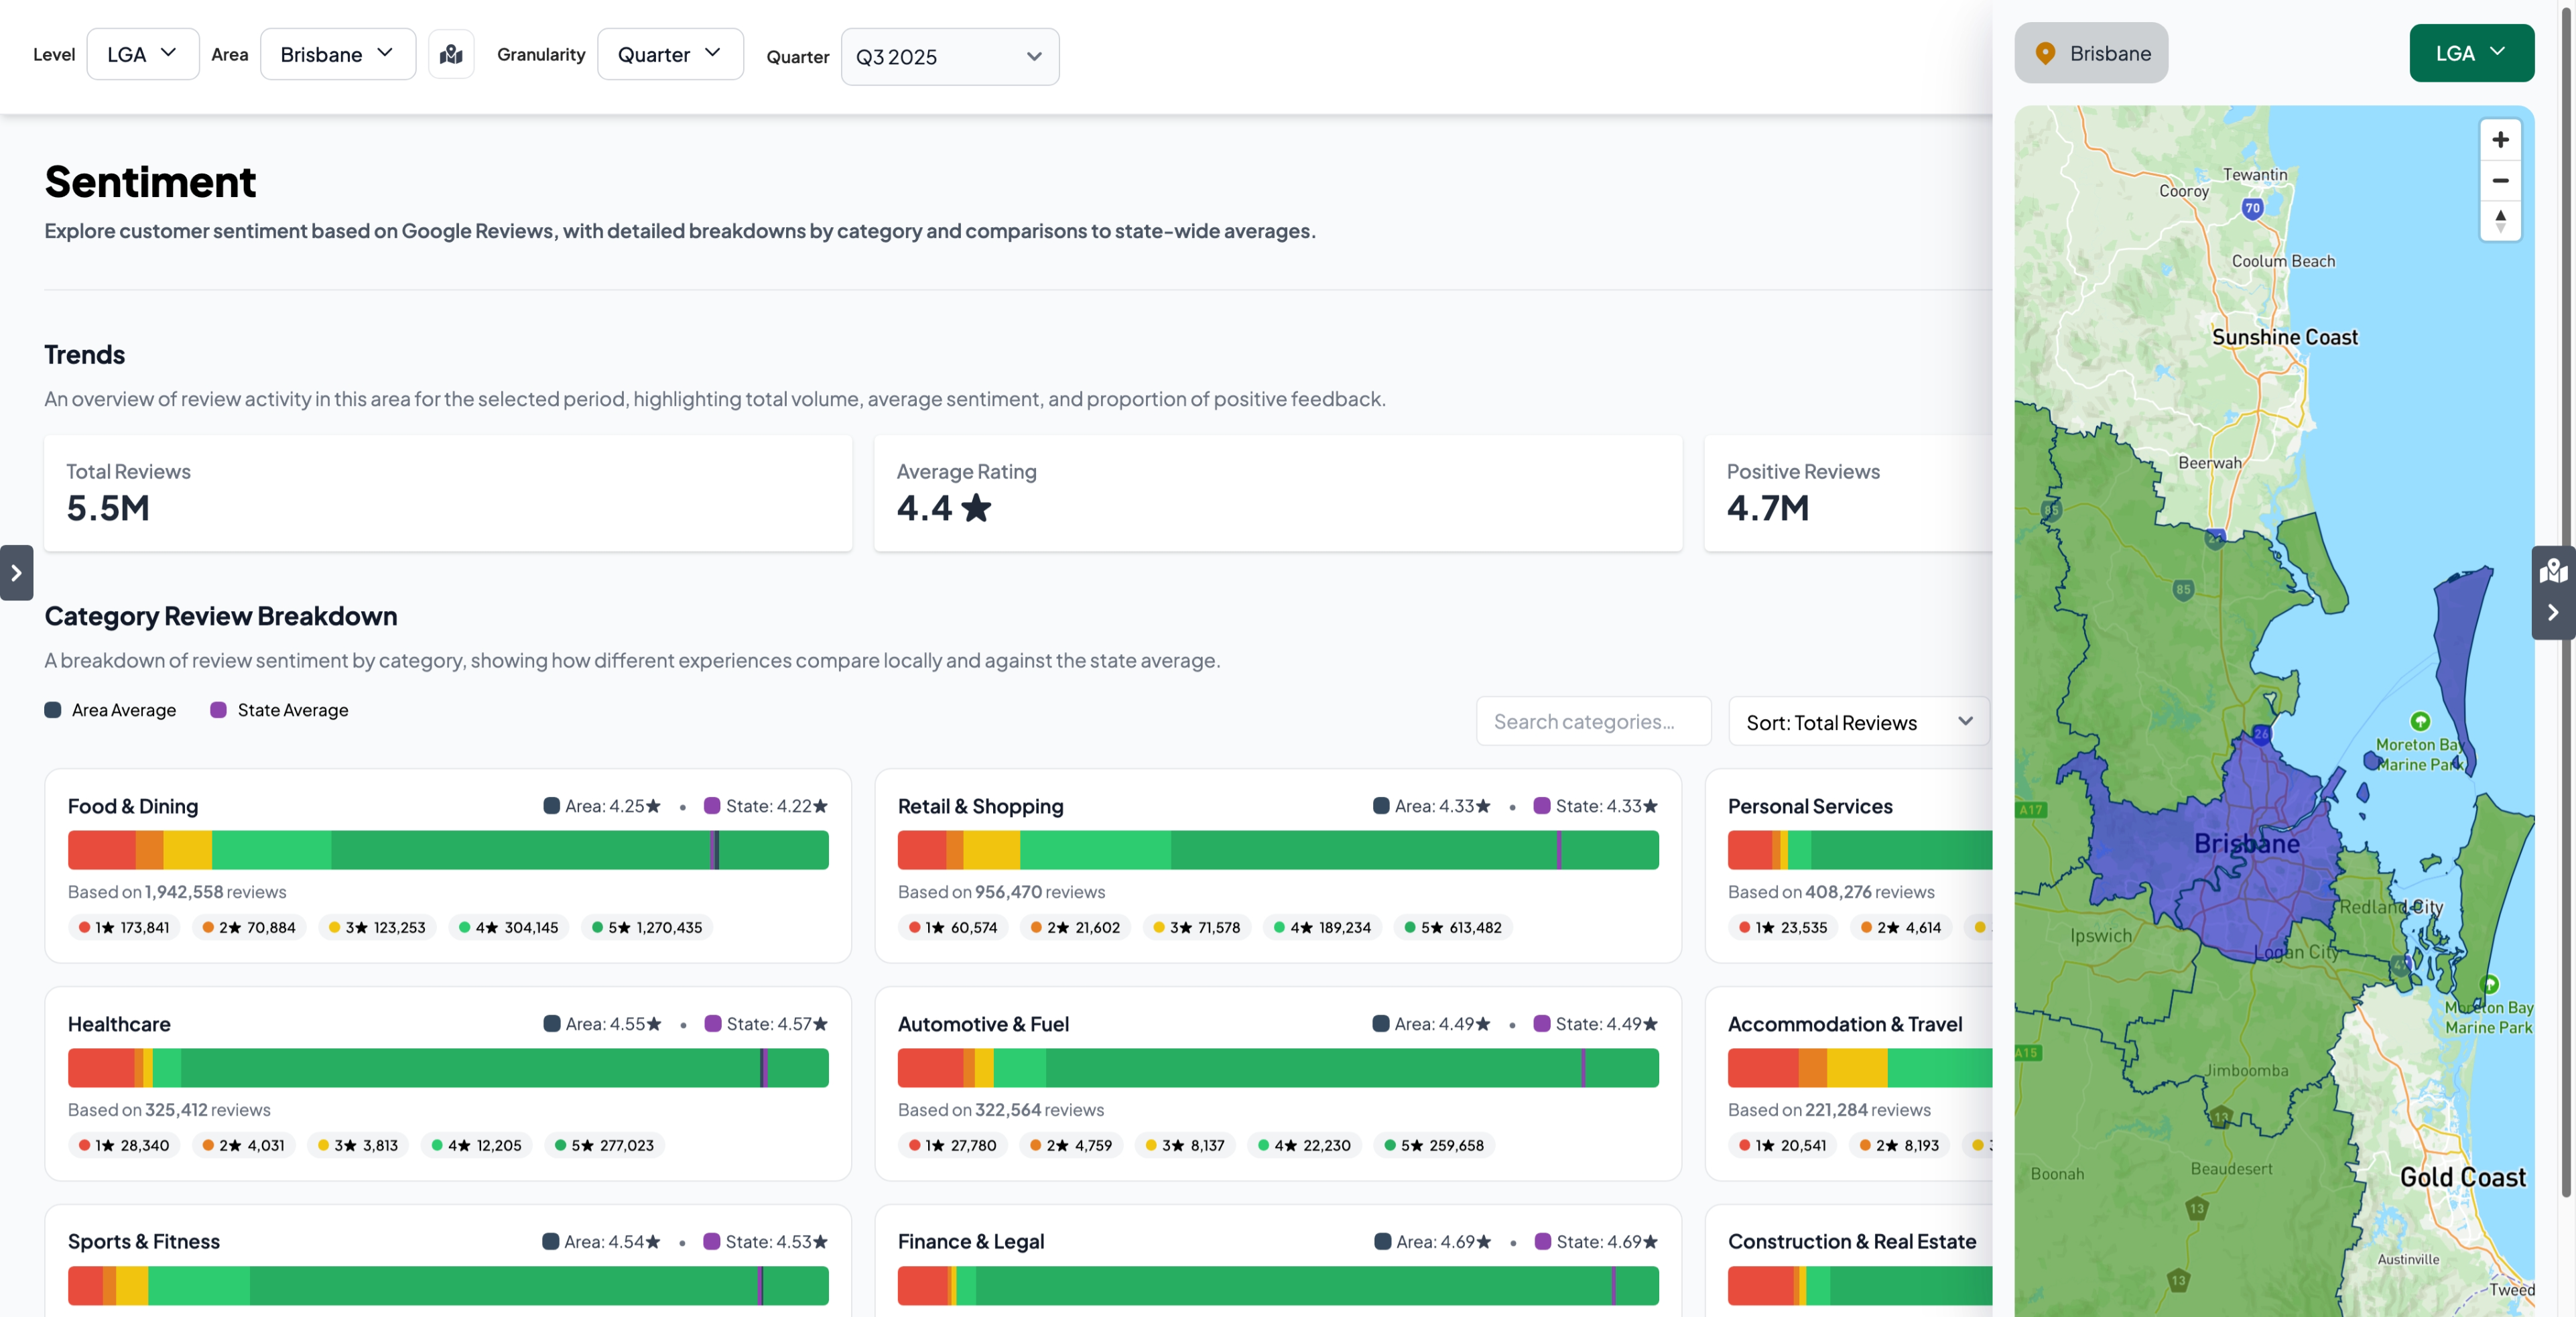Click the Healthcare category title
This screenshot has width=2576, height=1317.
pyautogui.click(x=119, y=1024)
